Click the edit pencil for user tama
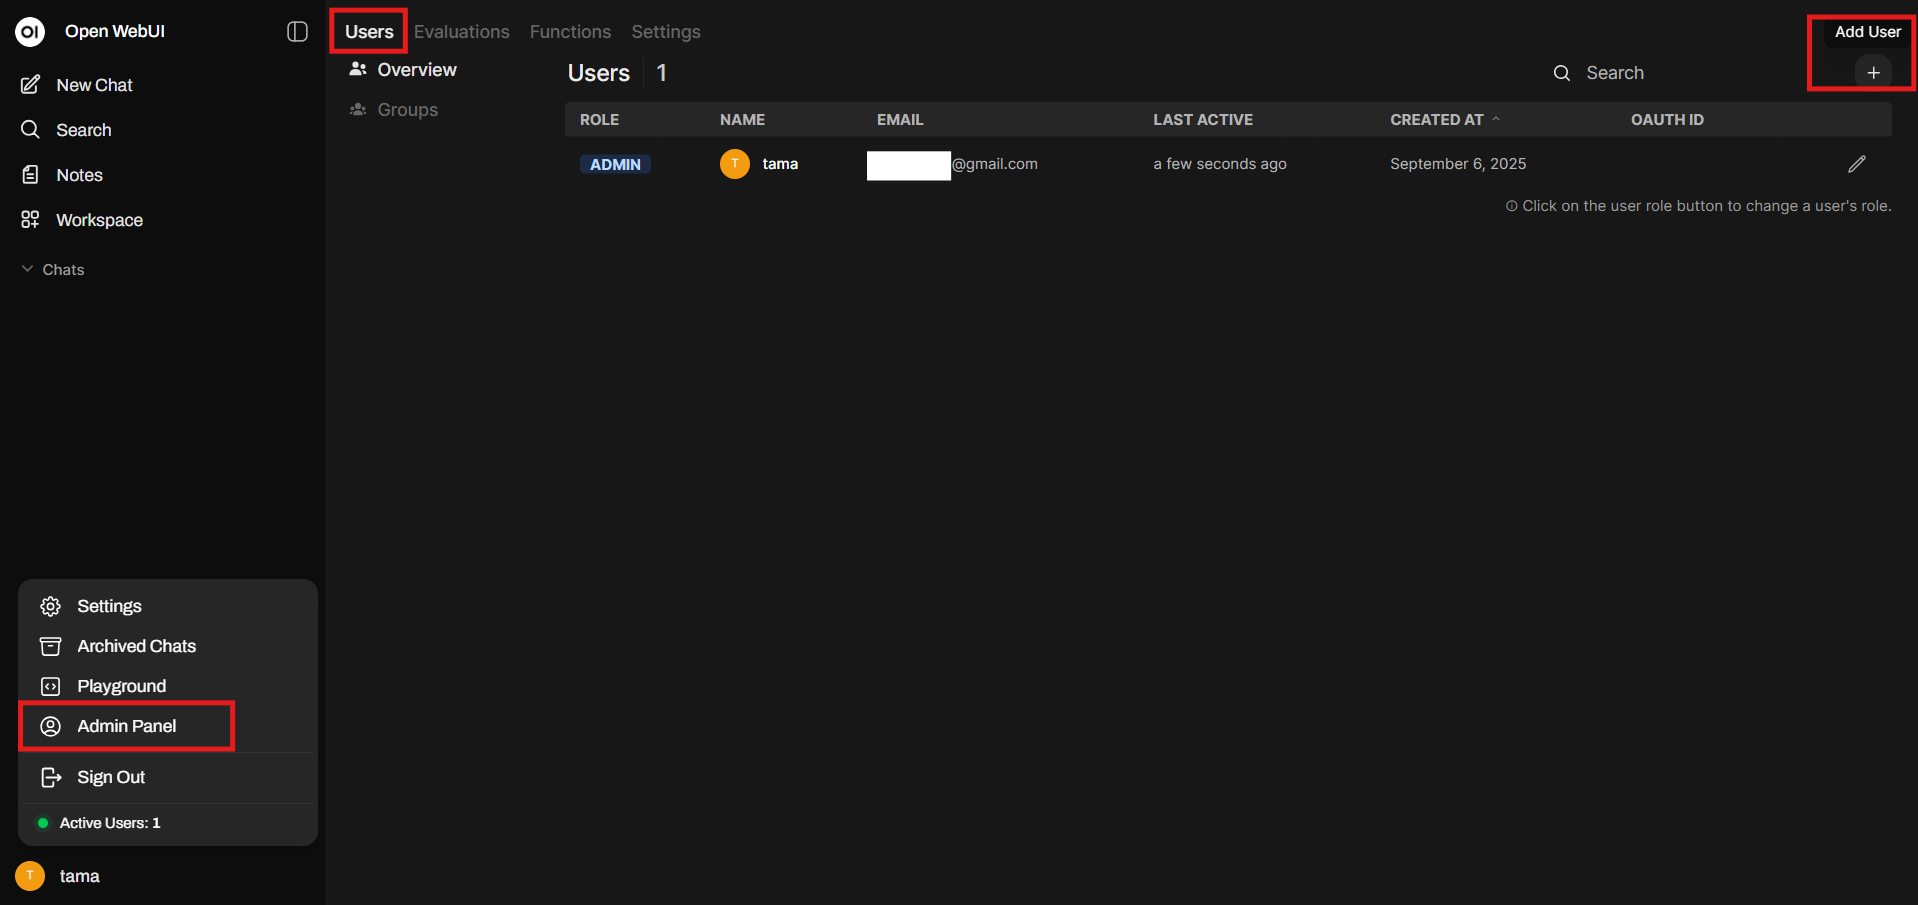The image size is (1918, 905). click(x=1857, y=163)
